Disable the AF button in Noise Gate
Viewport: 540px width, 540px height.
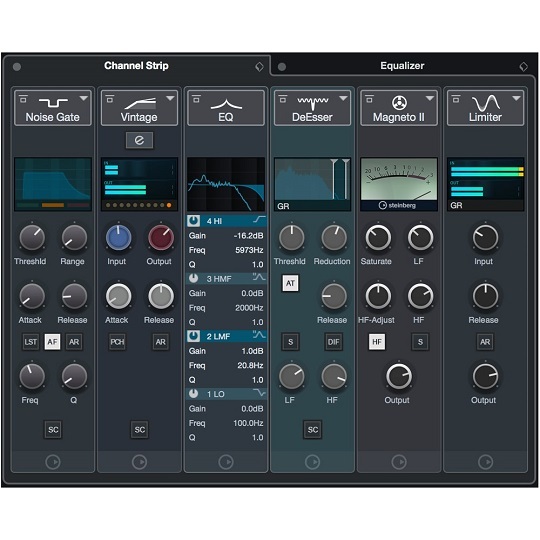point(52,342)
